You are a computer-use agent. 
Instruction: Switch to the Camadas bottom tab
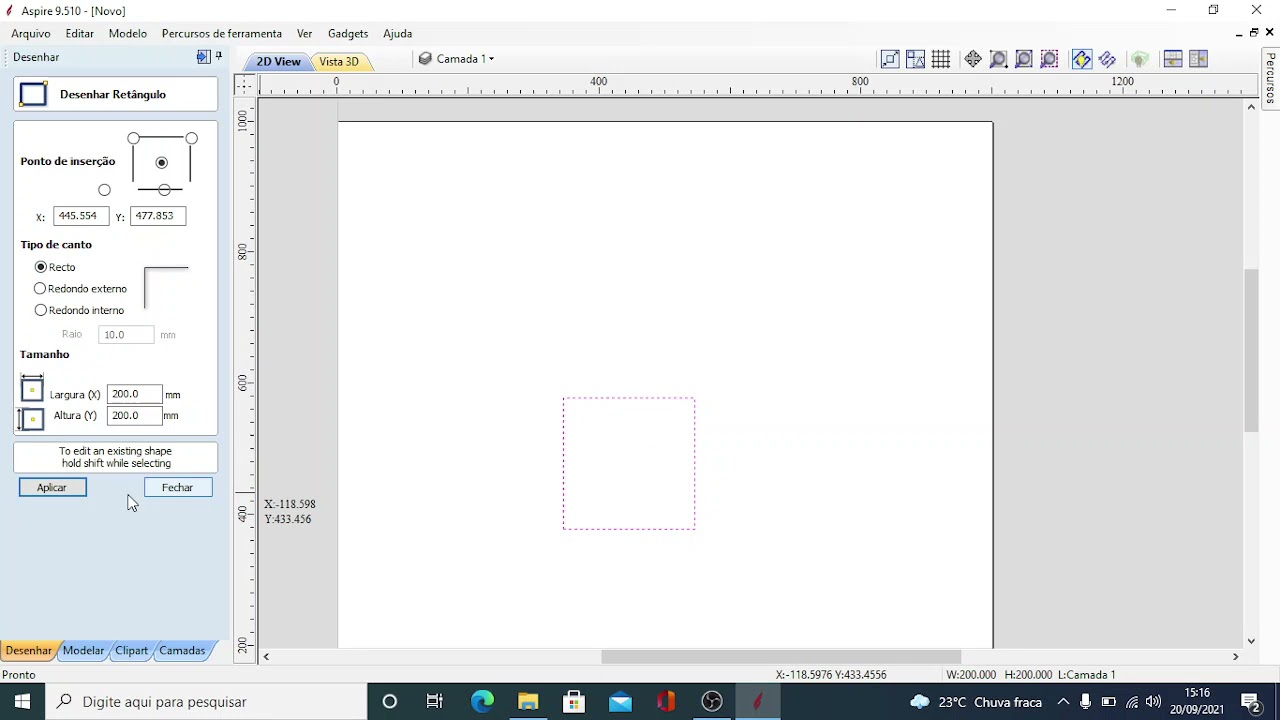point(182,650)
